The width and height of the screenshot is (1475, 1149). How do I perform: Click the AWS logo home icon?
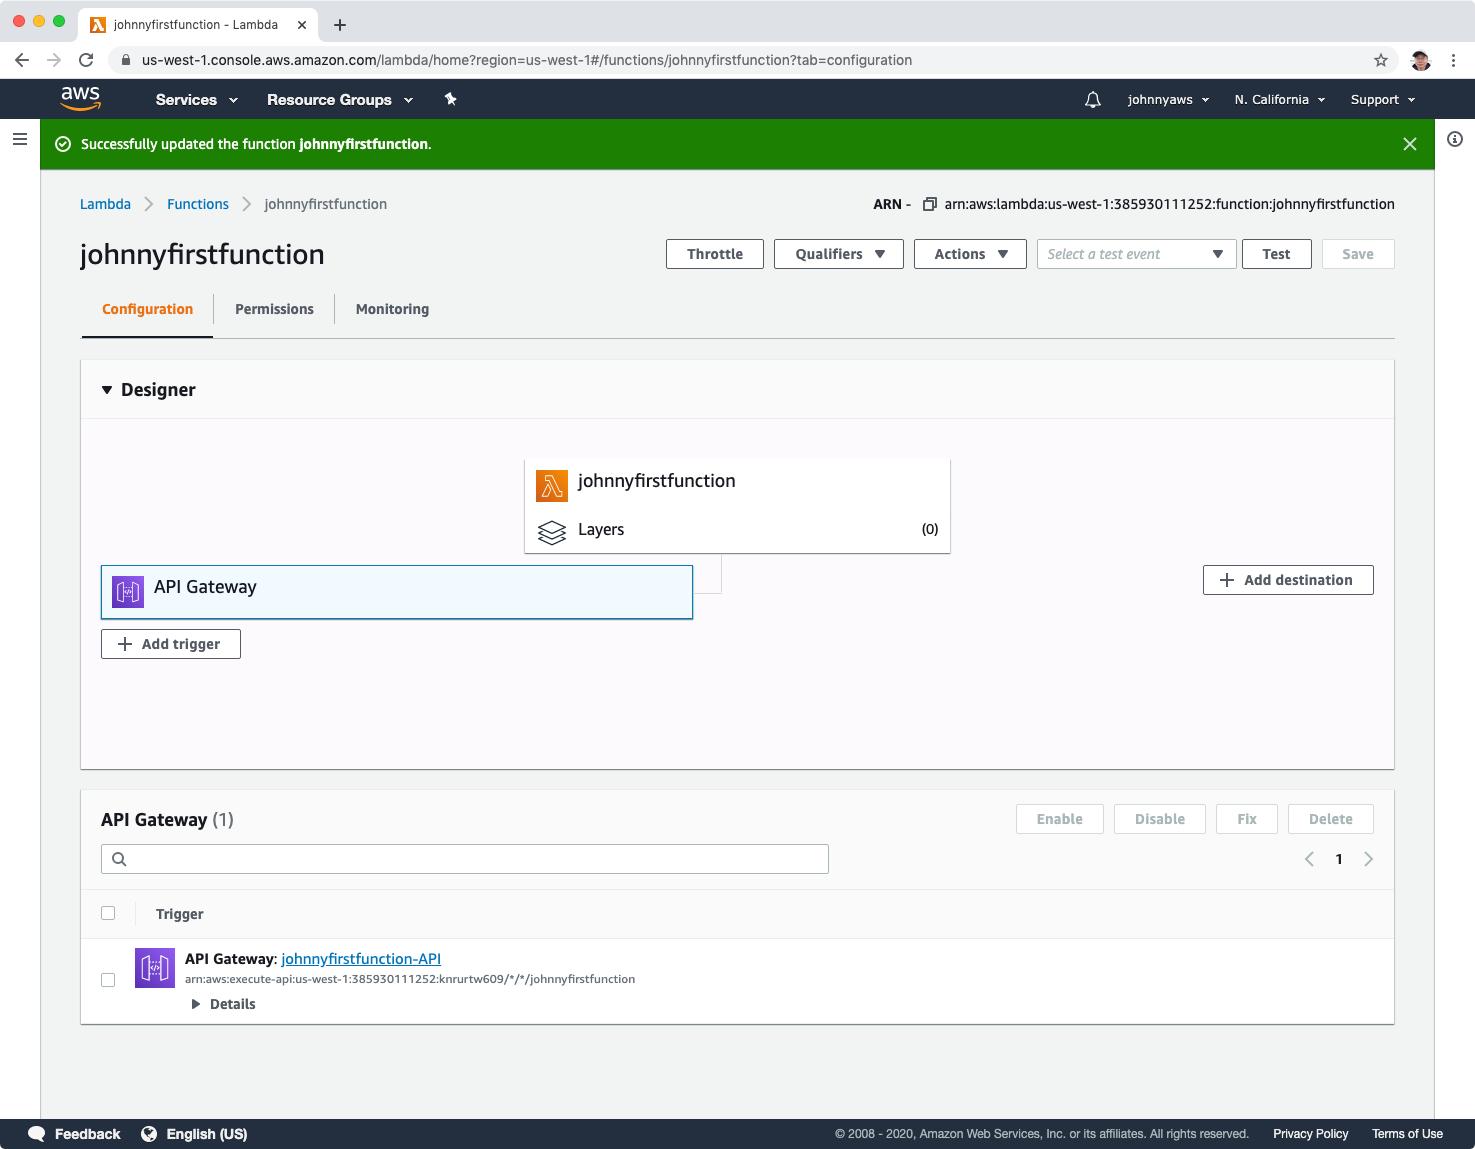coord(80,98)
